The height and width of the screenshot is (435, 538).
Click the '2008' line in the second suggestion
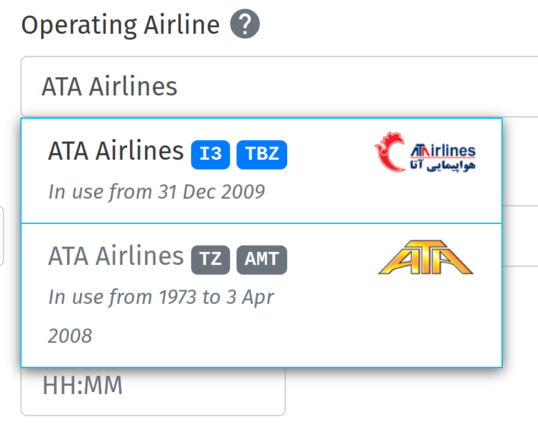click(70, 336)
